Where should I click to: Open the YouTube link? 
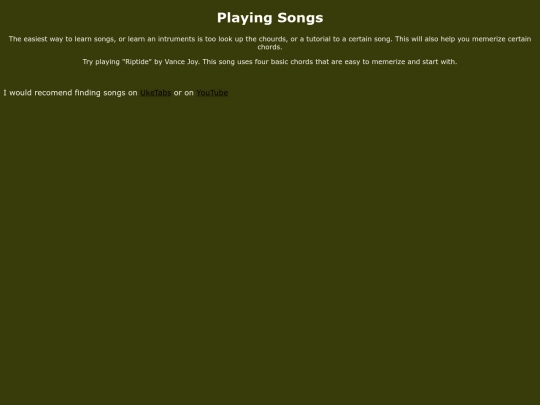(212, 93)
